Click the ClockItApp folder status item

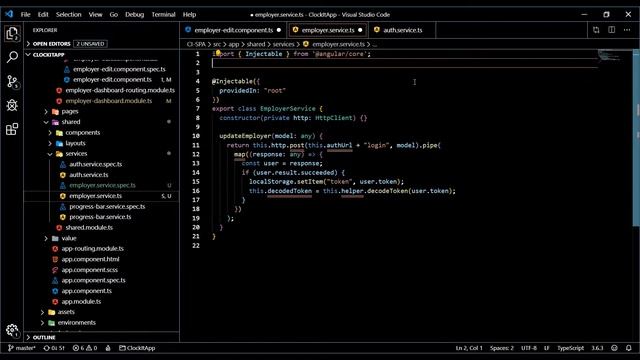[x=137, y=348]
